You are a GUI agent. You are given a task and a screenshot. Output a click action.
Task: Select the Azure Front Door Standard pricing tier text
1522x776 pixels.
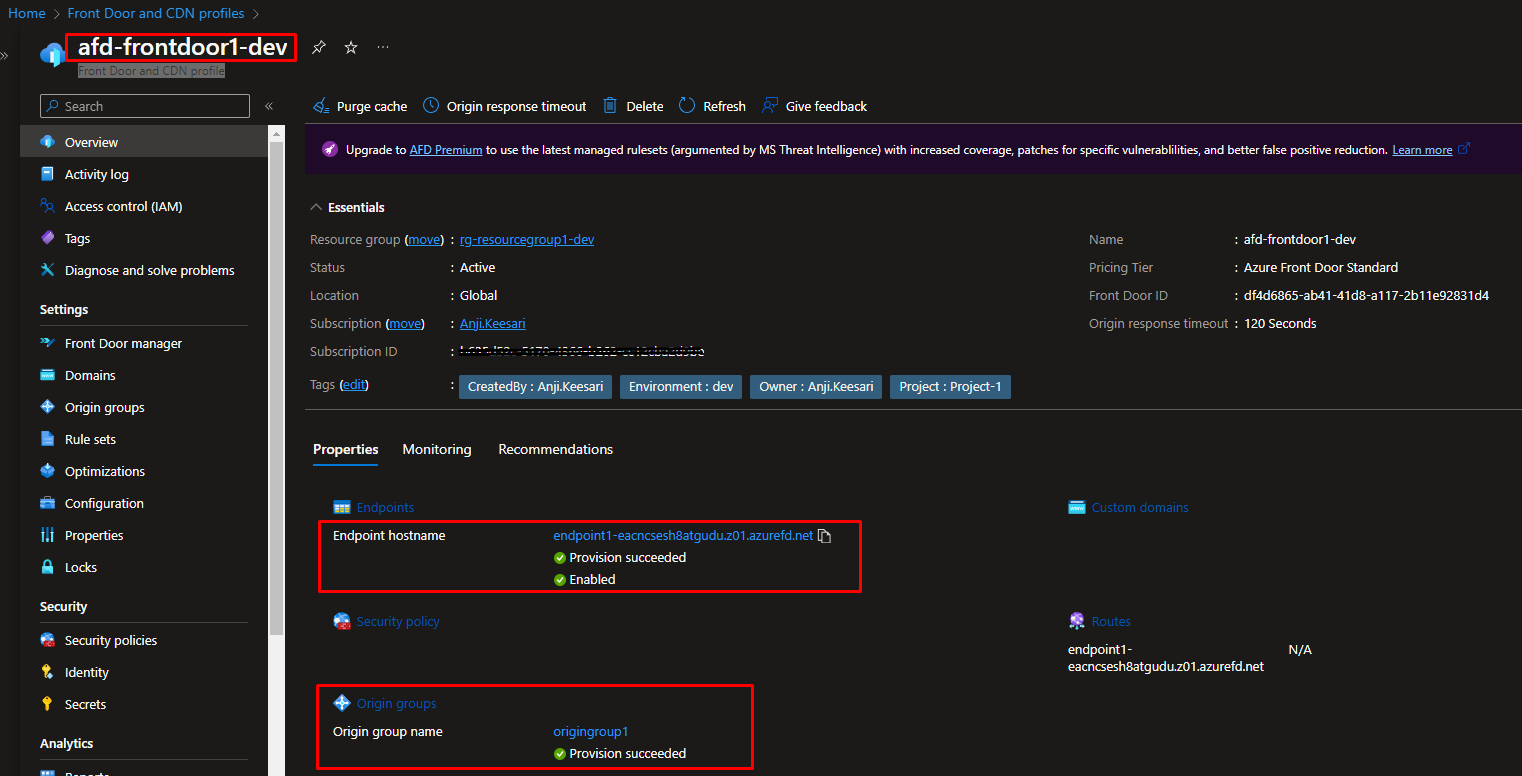pyautogui.click(x=1321, y=268)
